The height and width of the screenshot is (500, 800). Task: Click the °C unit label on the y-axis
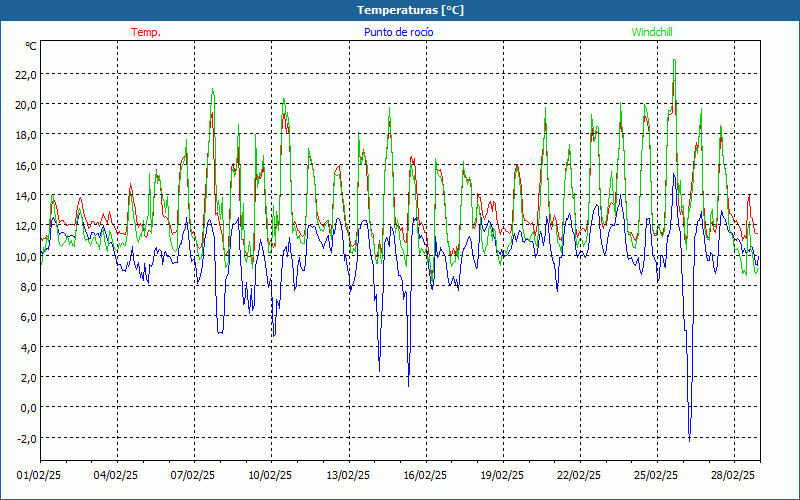pyautogui.click(x=31, y=46)
